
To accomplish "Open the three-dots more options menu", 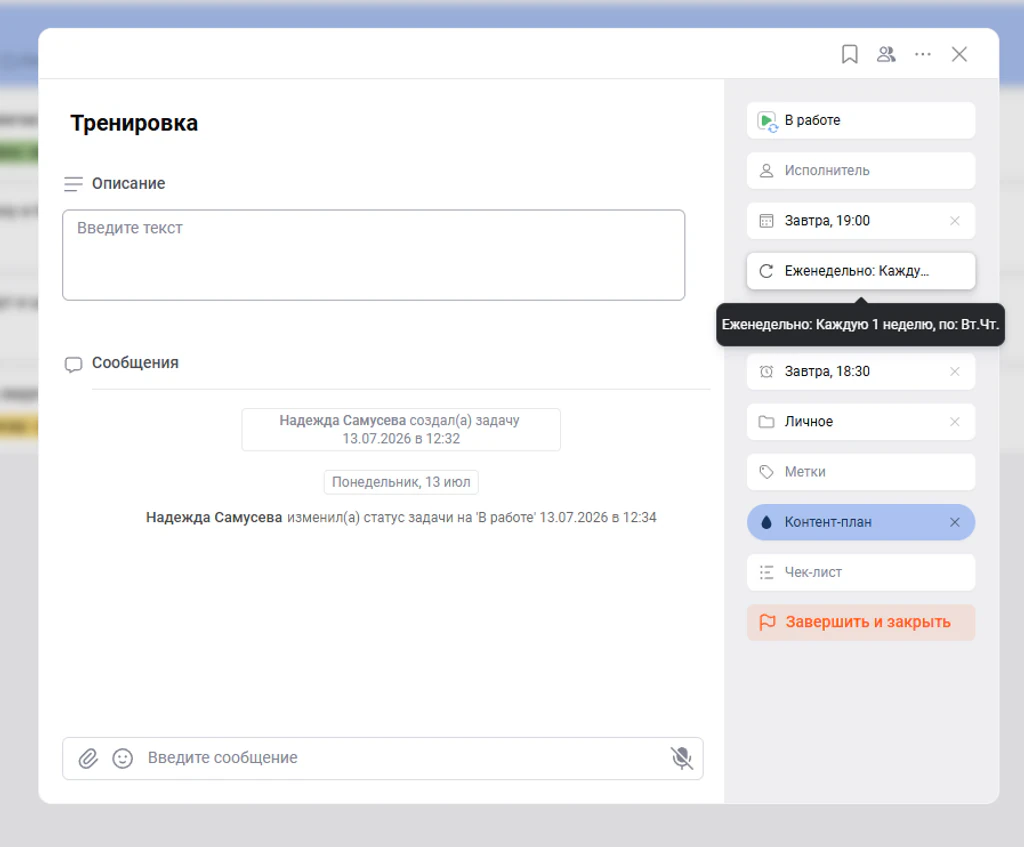I will [x=922, y=54].
